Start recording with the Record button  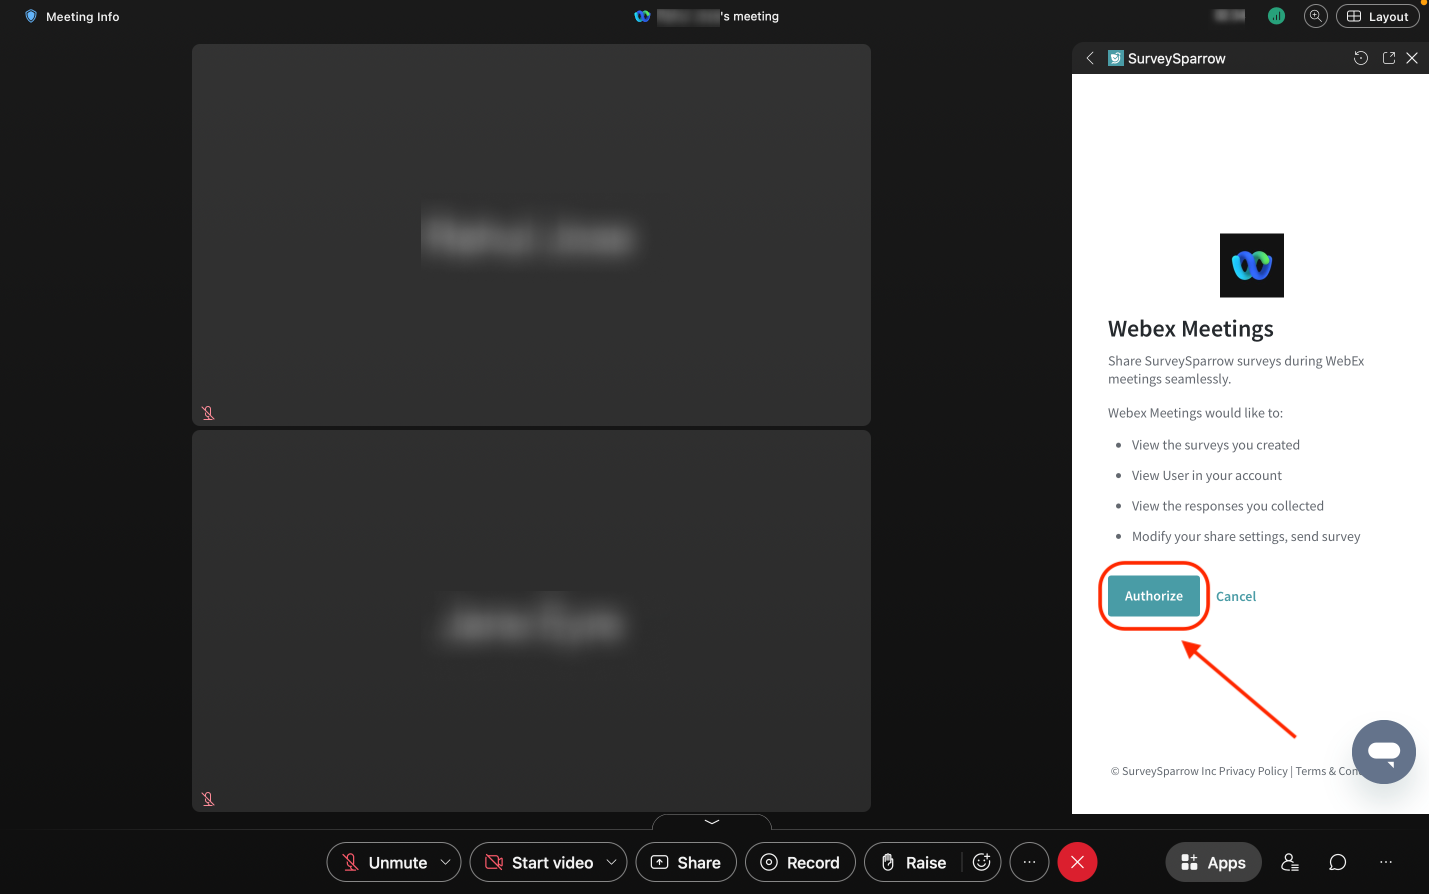coord(800,862)
